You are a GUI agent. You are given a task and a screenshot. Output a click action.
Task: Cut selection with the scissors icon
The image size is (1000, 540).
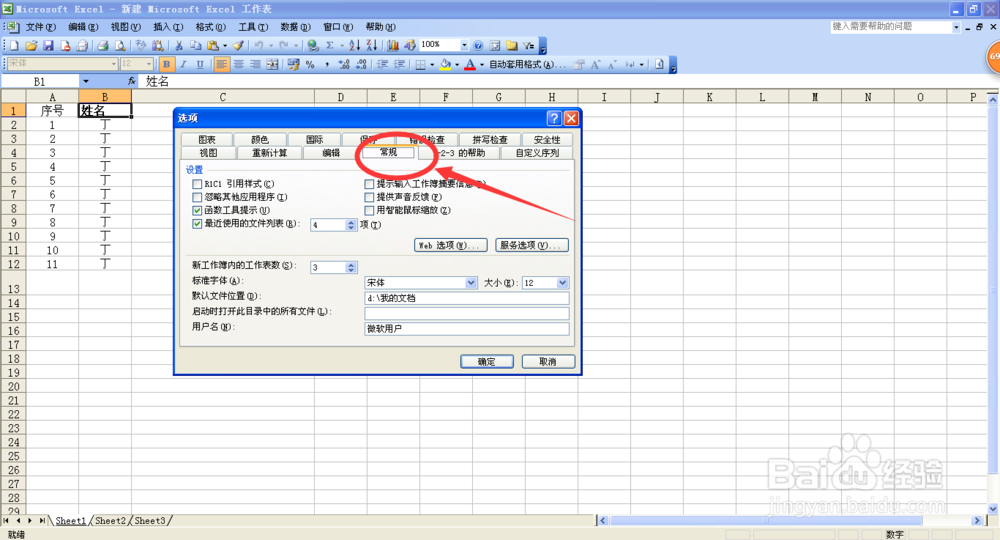pos(179,45)
